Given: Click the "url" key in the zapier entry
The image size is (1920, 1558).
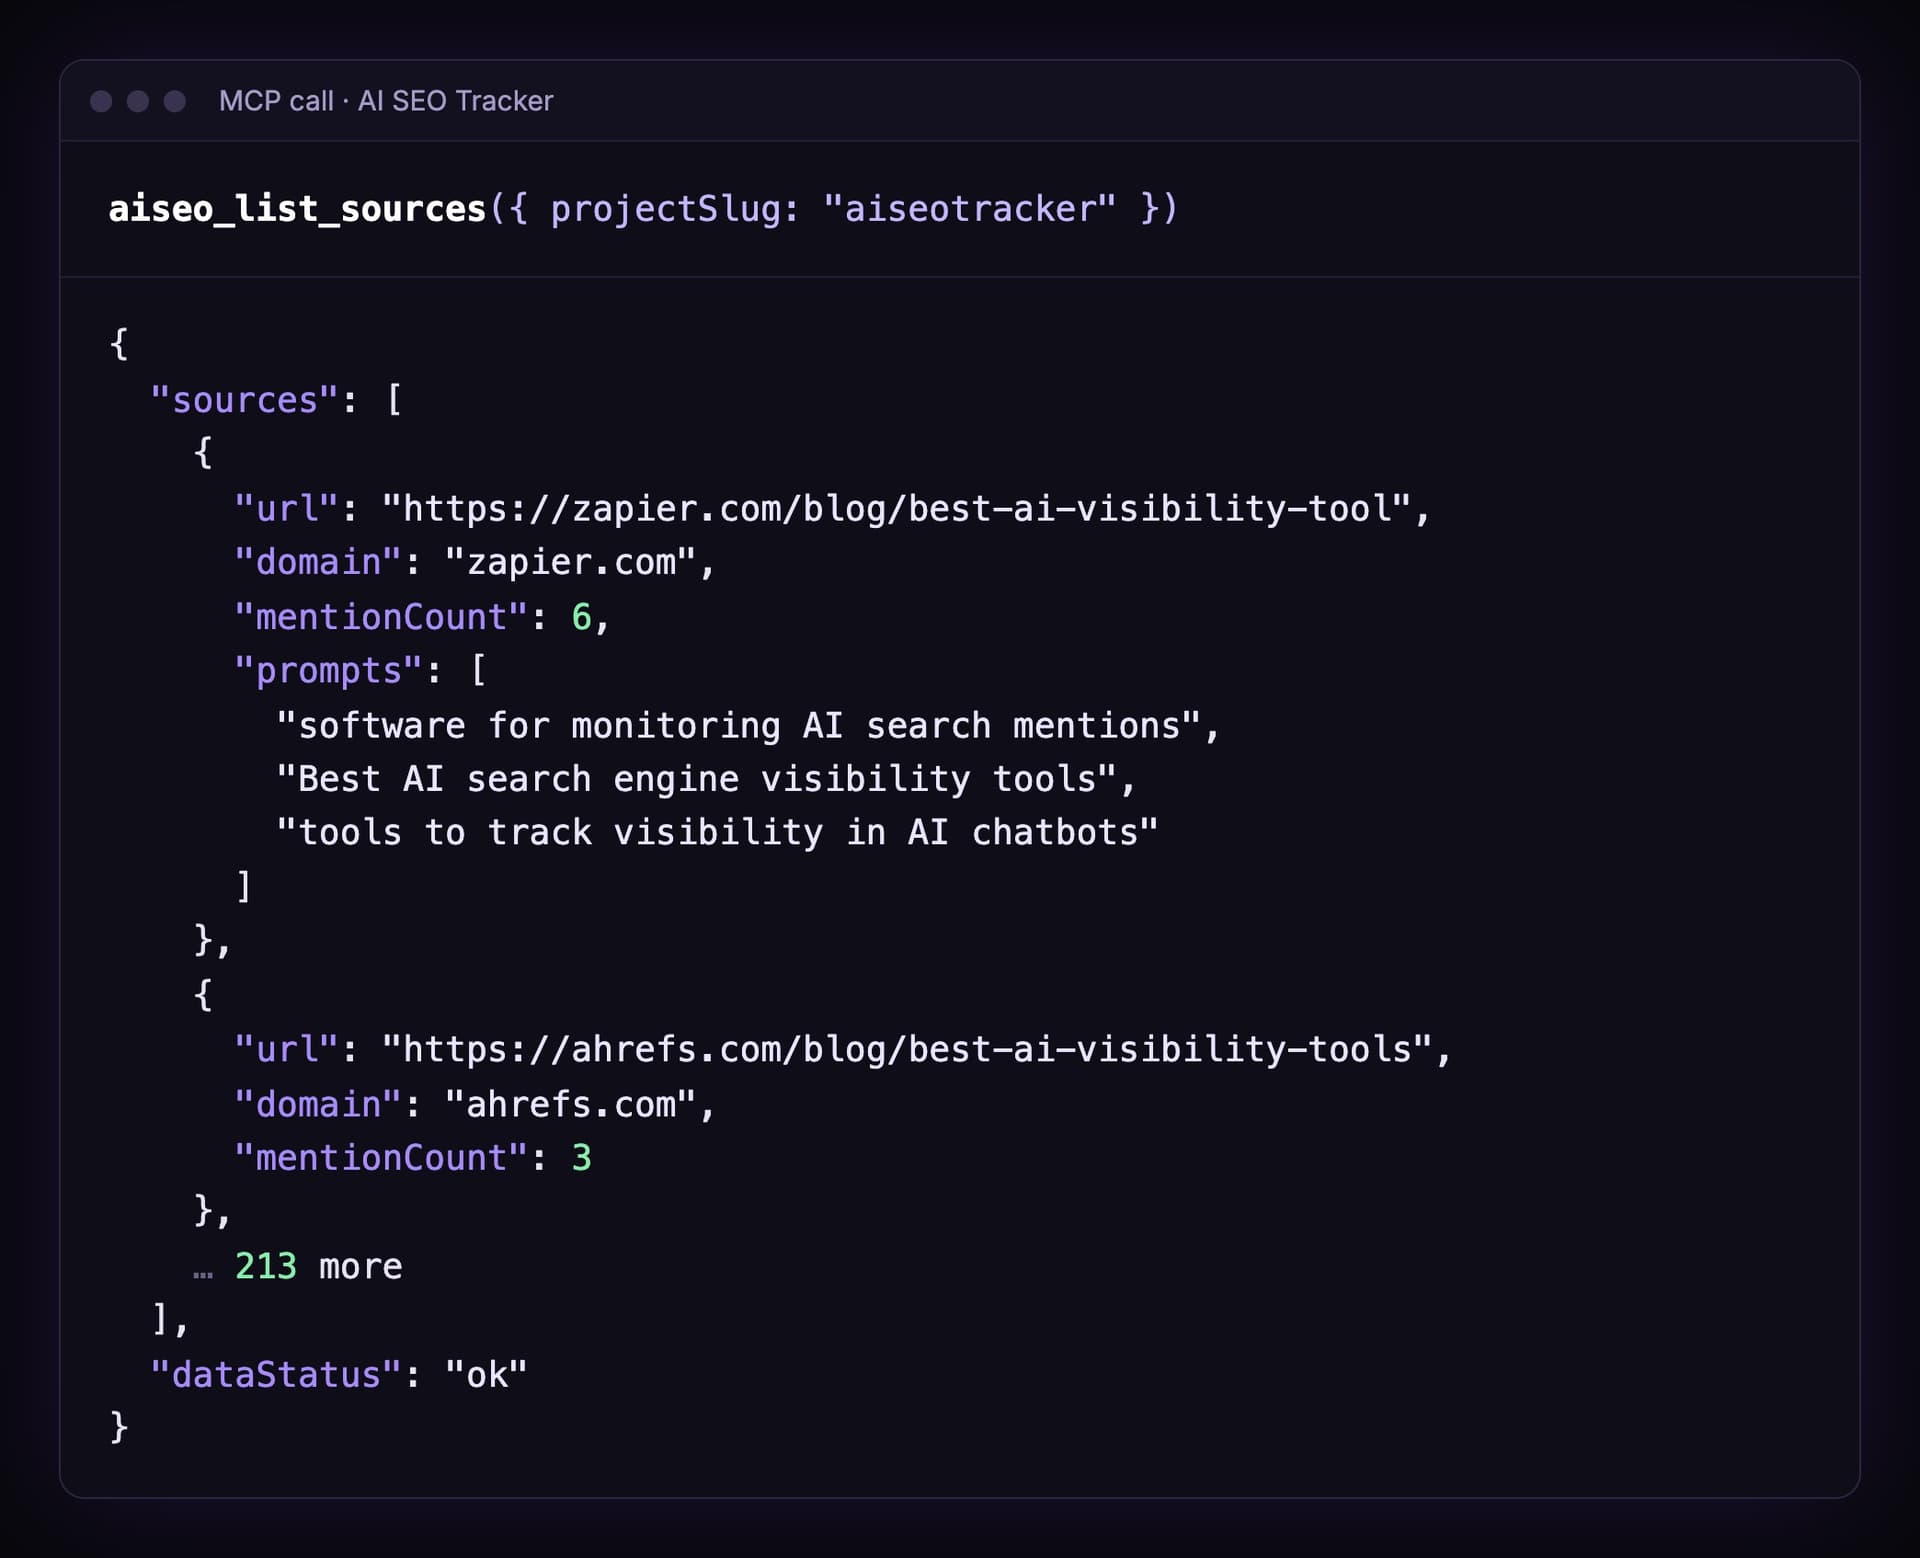Looking at the screenshot, I should coord(287,508).
